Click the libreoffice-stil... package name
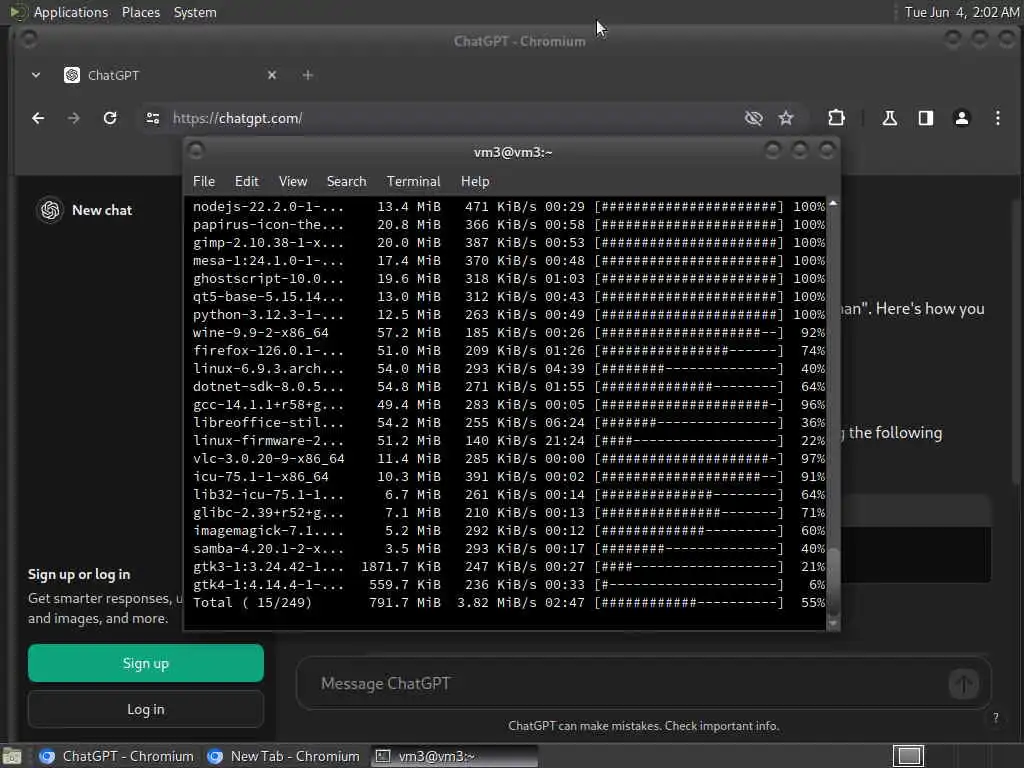Image resolution: width=1024 pixels, height=768 pixels. pos(268,423)
